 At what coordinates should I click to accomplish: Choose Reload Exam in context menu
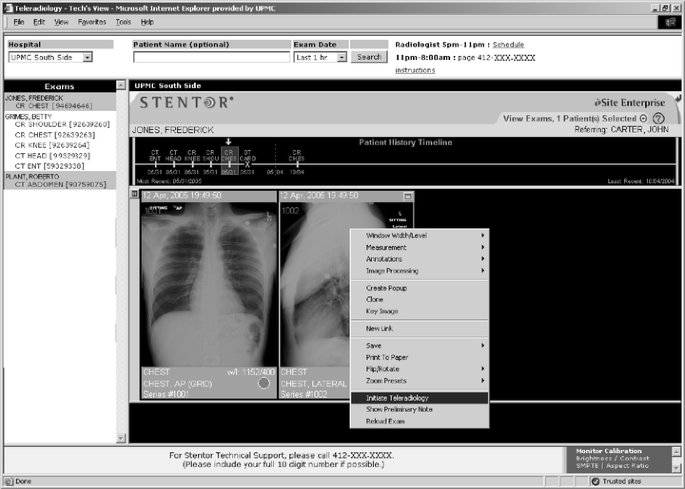click(x=420, y=421)
